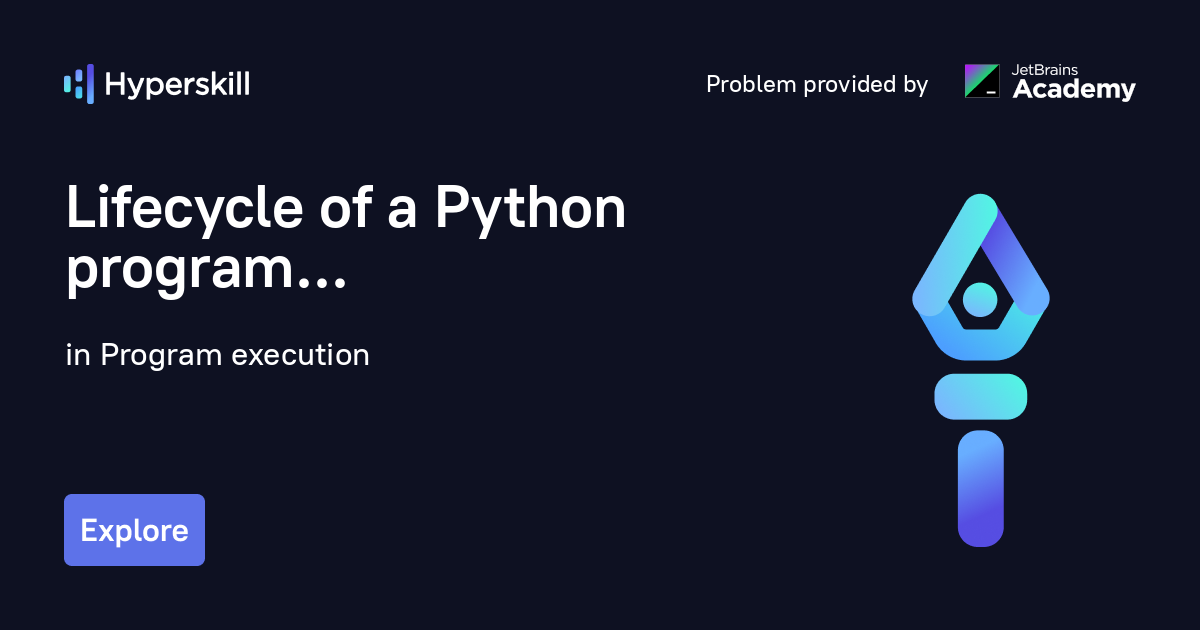Screen dimensions: 1200x630
Task: Open the "Lifecycle of a Python" title line
Action: [345, 209]
